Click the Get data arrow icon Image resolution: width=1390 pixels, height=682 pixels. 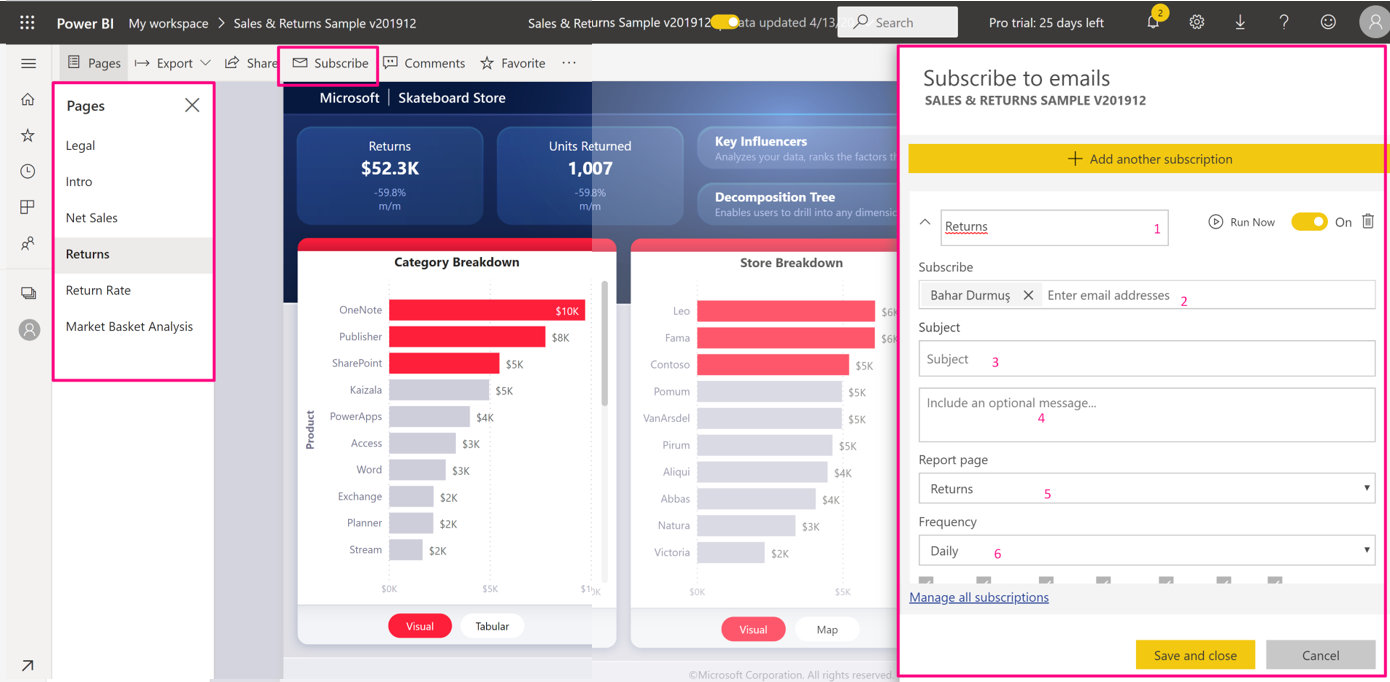click(x=27, y=666)
